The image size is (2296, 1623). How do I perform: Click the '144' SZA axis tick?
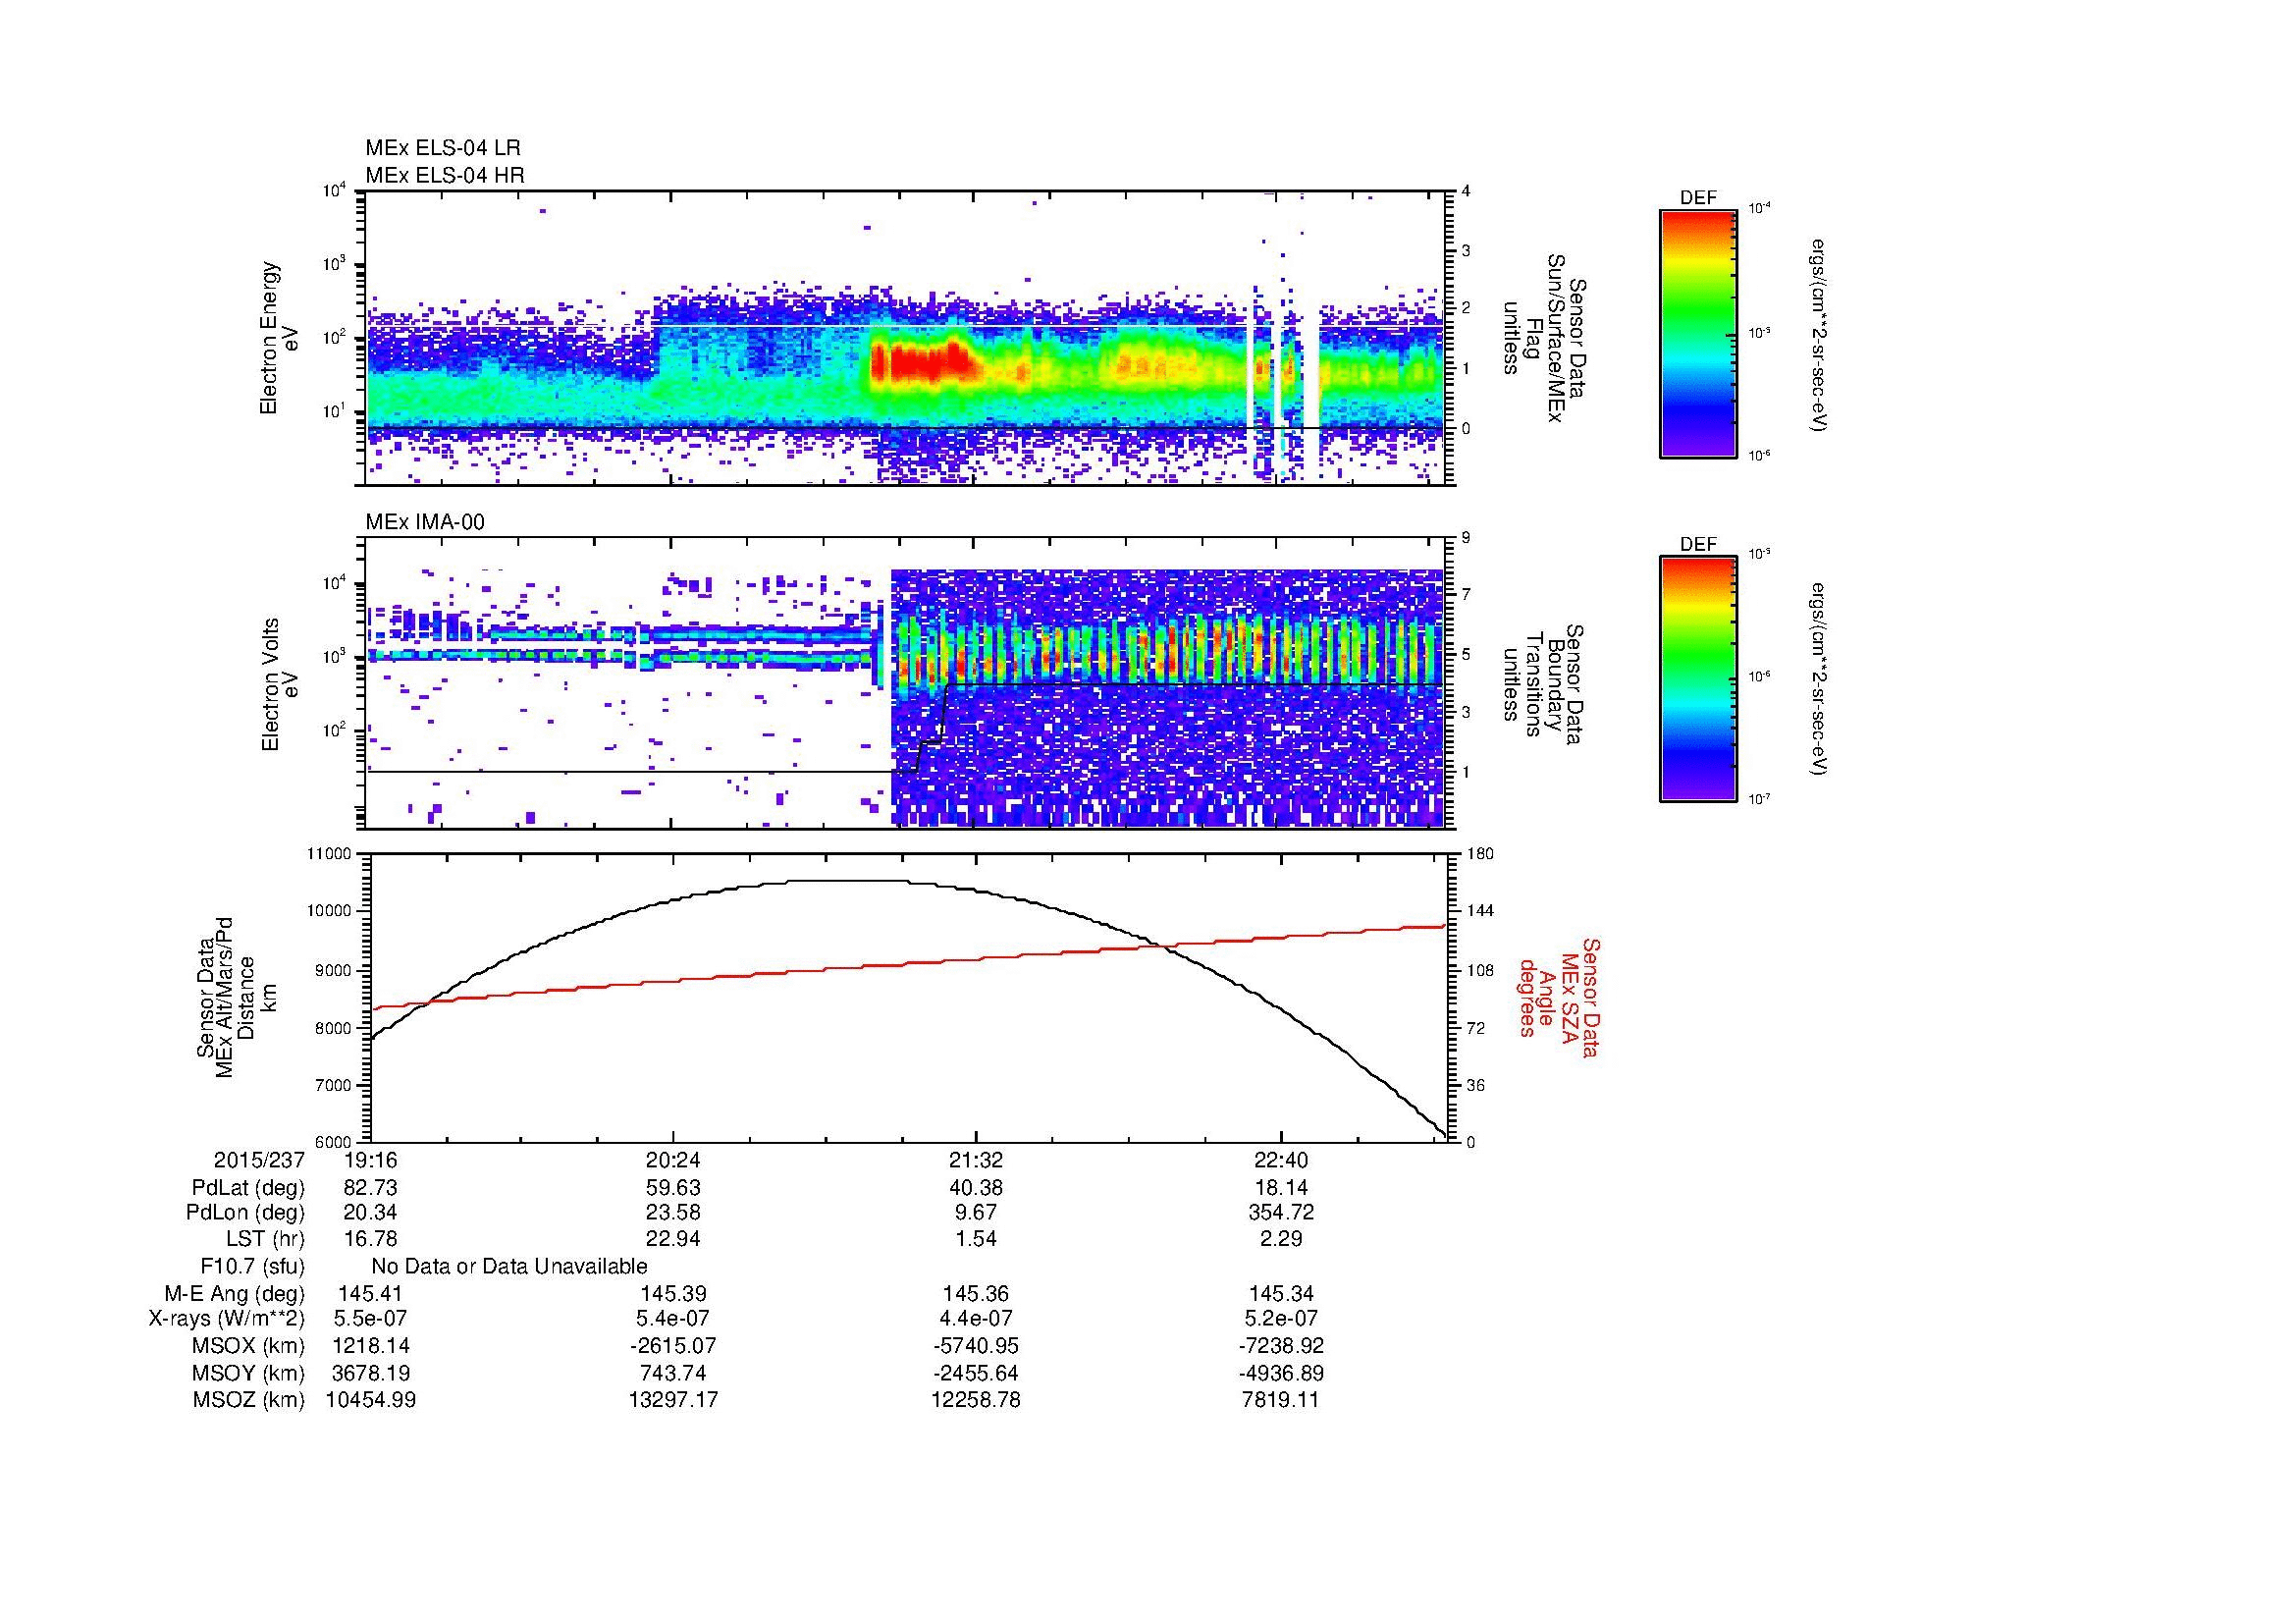point(1478,911)
